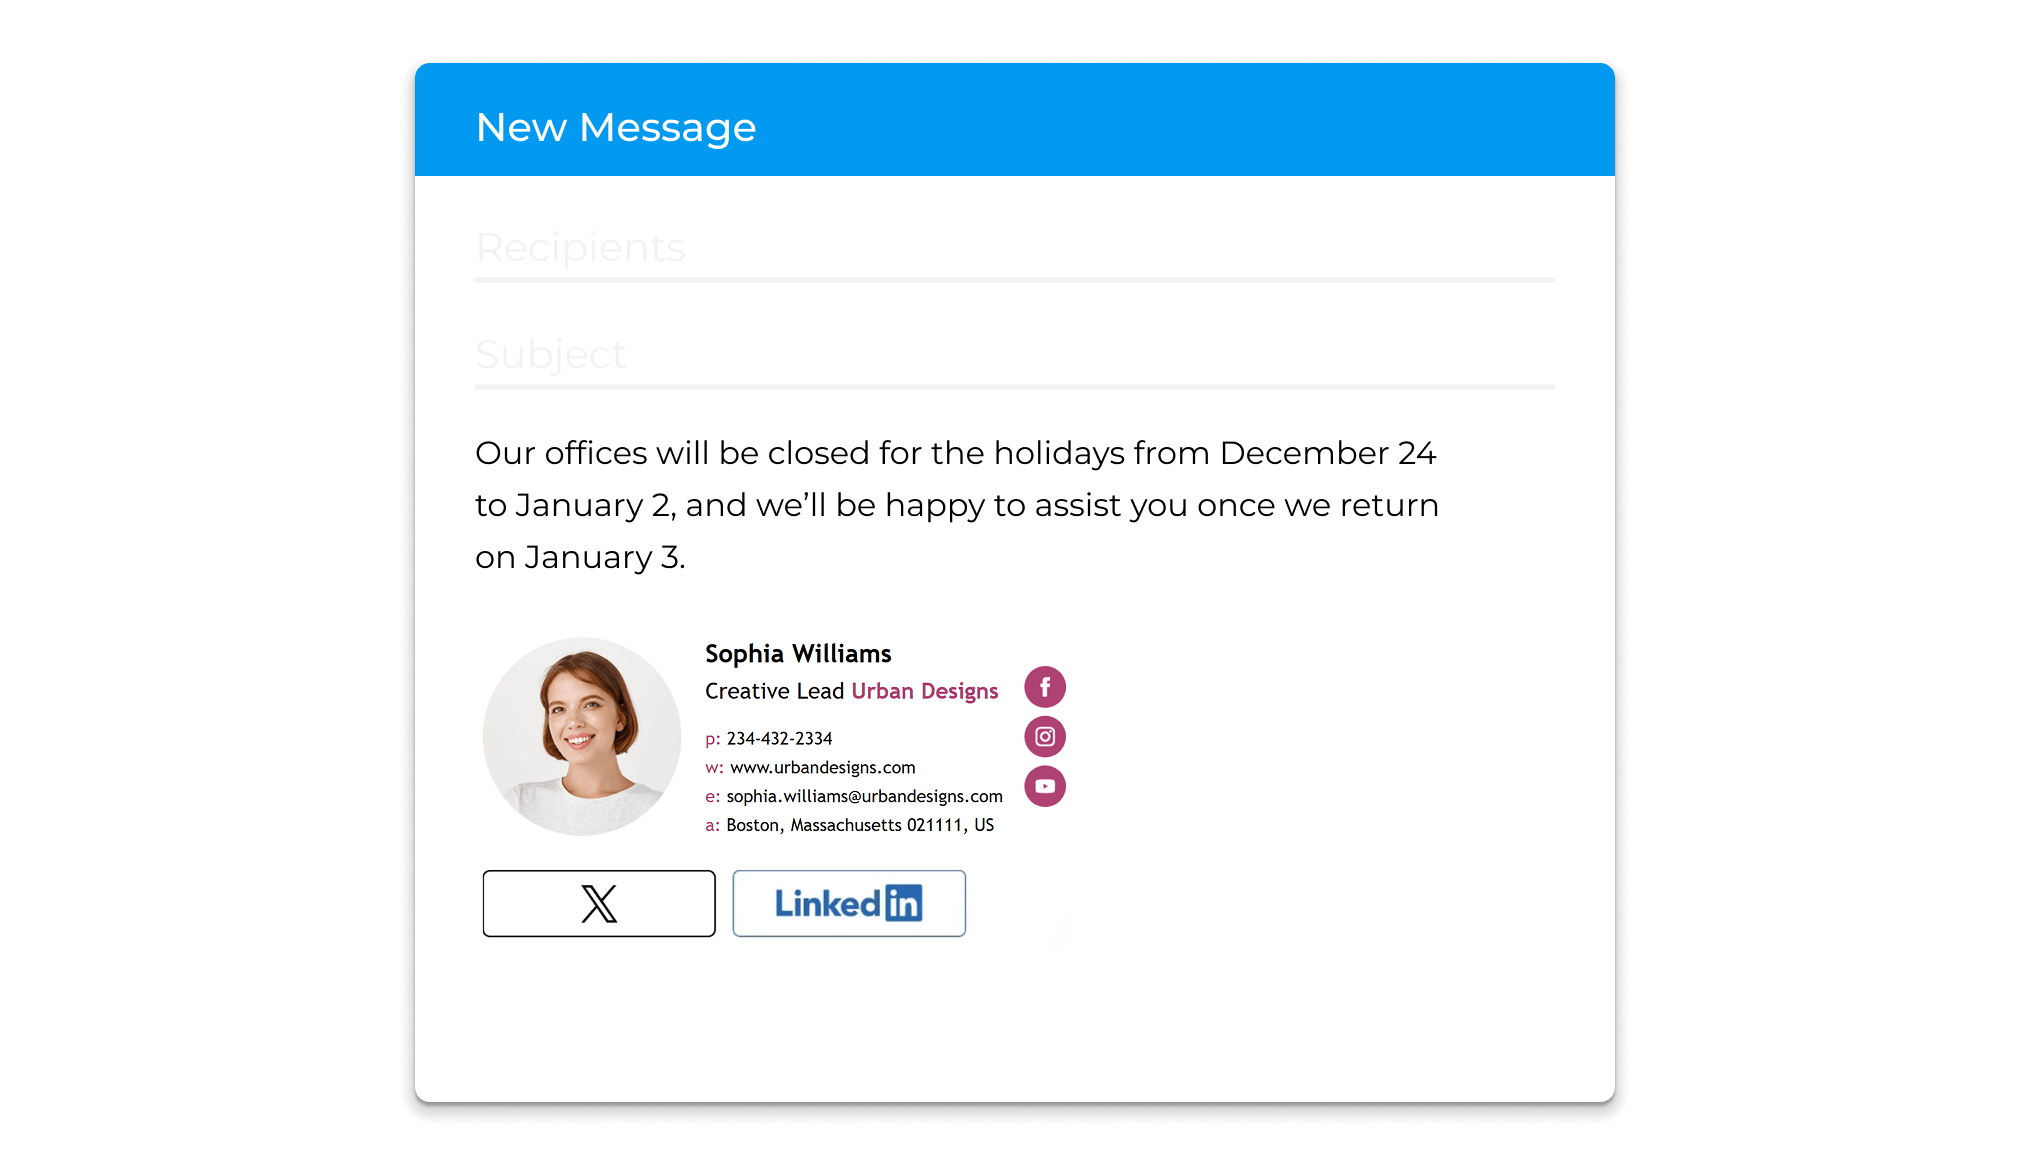The width and height of the screenshot is (2030, 1166).
Task: Click the sophia.williams@urbandesigns.com email address
Action: (864, 796)
